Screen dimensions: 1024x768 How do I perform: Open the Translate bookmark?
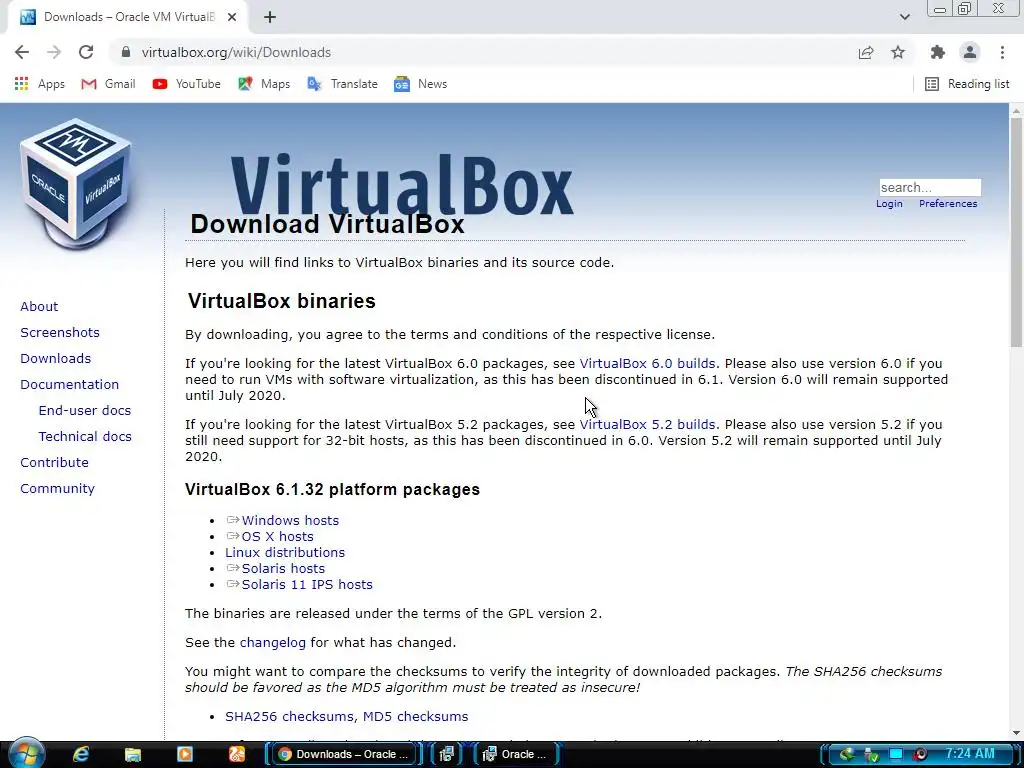342,84
